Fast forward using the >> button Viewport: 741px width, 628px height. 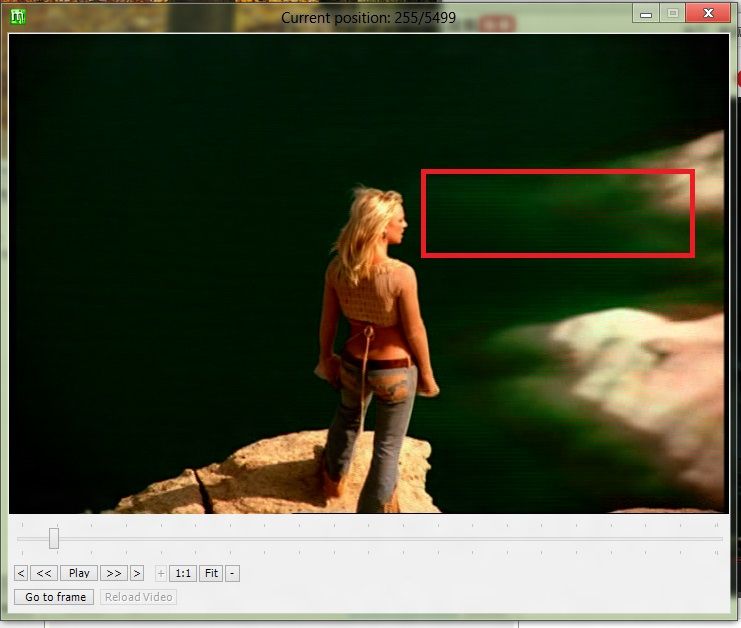coord(114,573)
